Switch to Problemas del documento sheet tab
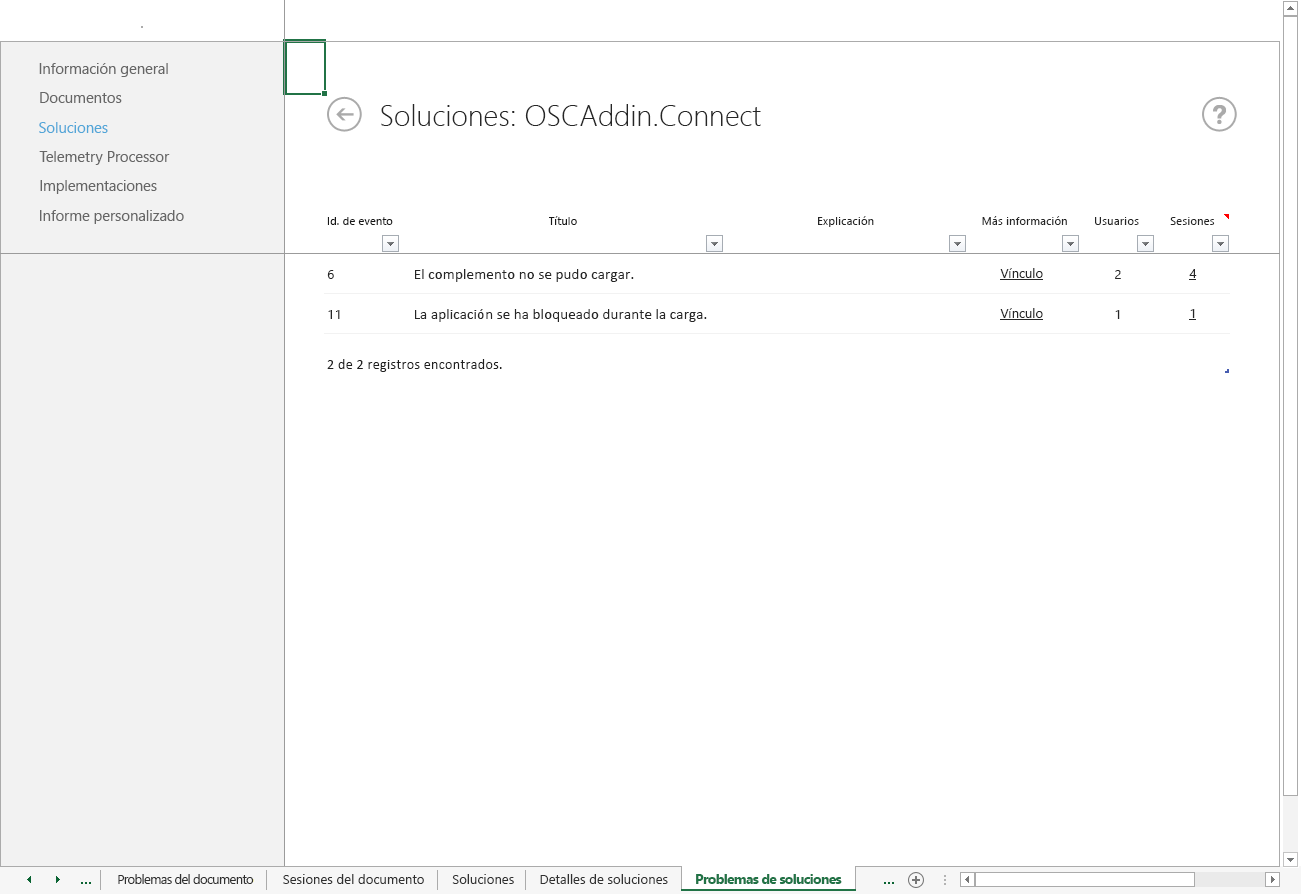 185,880
